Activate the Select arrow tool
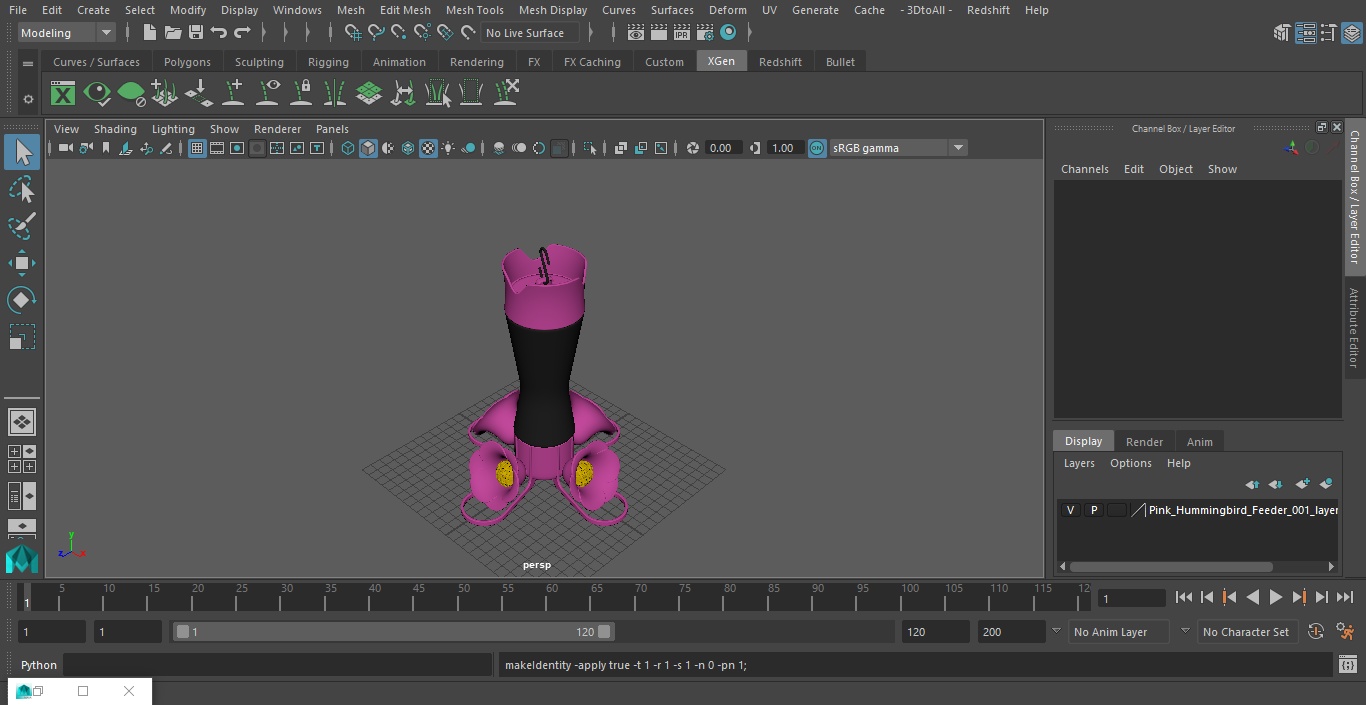 (x=22, y=153)
